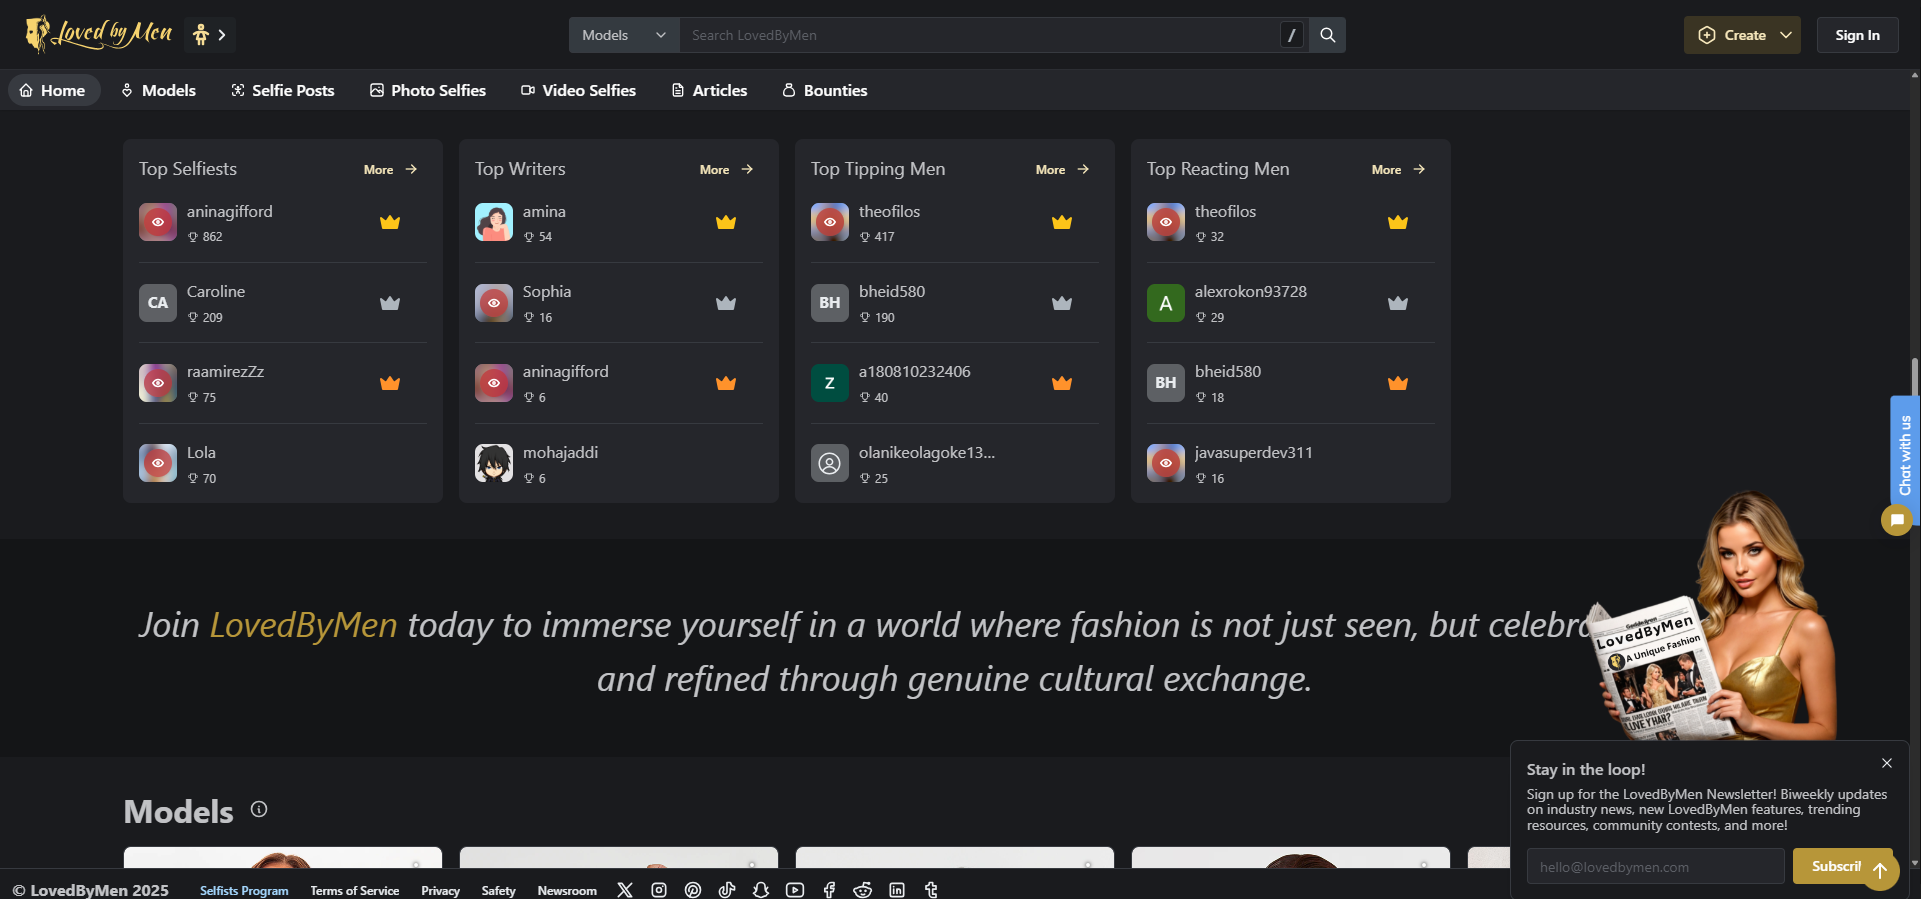Open the Facebook social icon

click(x=829, y=890)
